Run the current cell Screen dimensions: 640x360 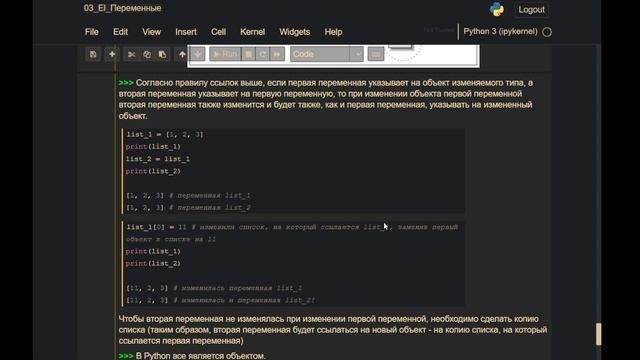[225, 54]
